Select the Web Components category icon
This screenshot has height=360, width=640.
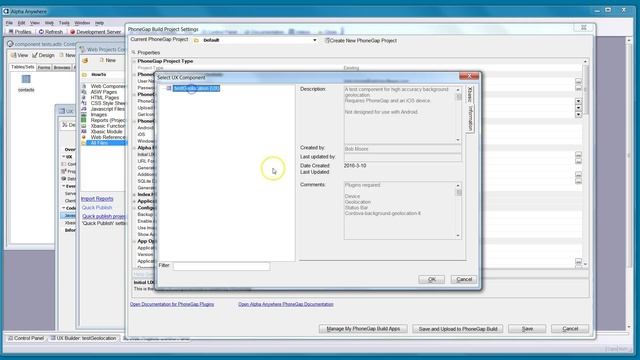(x=84, y=86)
